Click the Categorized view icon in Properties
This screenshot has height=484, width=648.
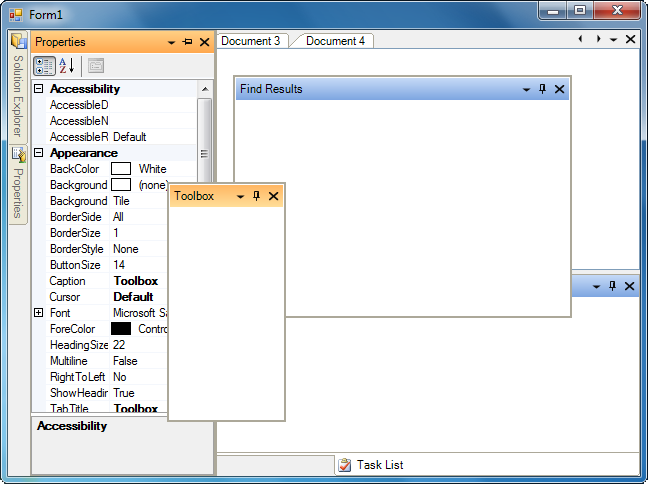pyautogui.click(x=45, y=66)
